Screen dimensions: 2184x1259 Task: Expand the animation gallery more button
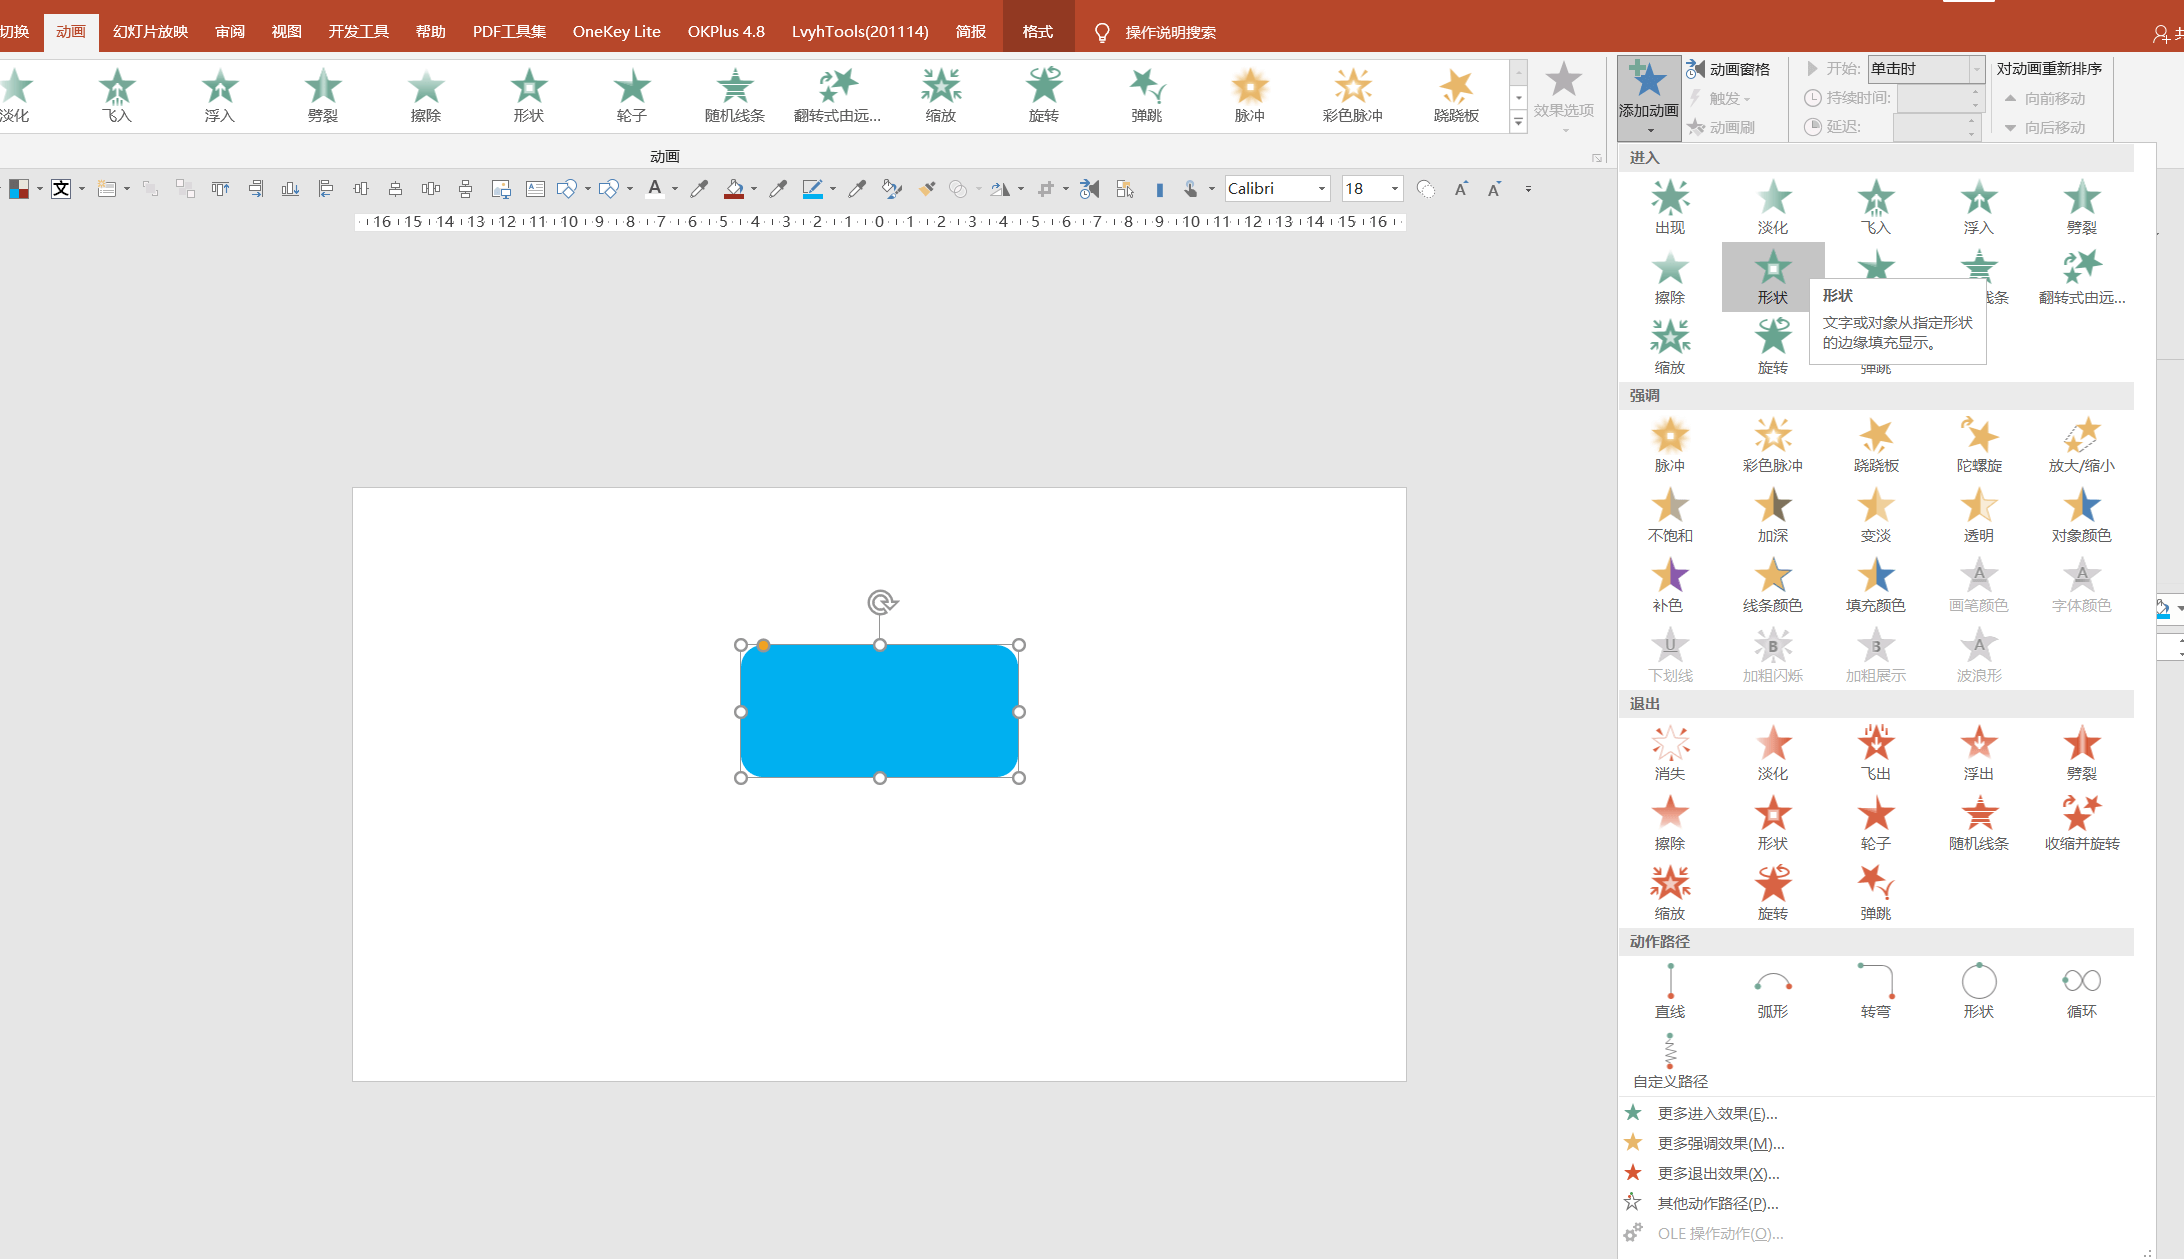[1518, 122]
